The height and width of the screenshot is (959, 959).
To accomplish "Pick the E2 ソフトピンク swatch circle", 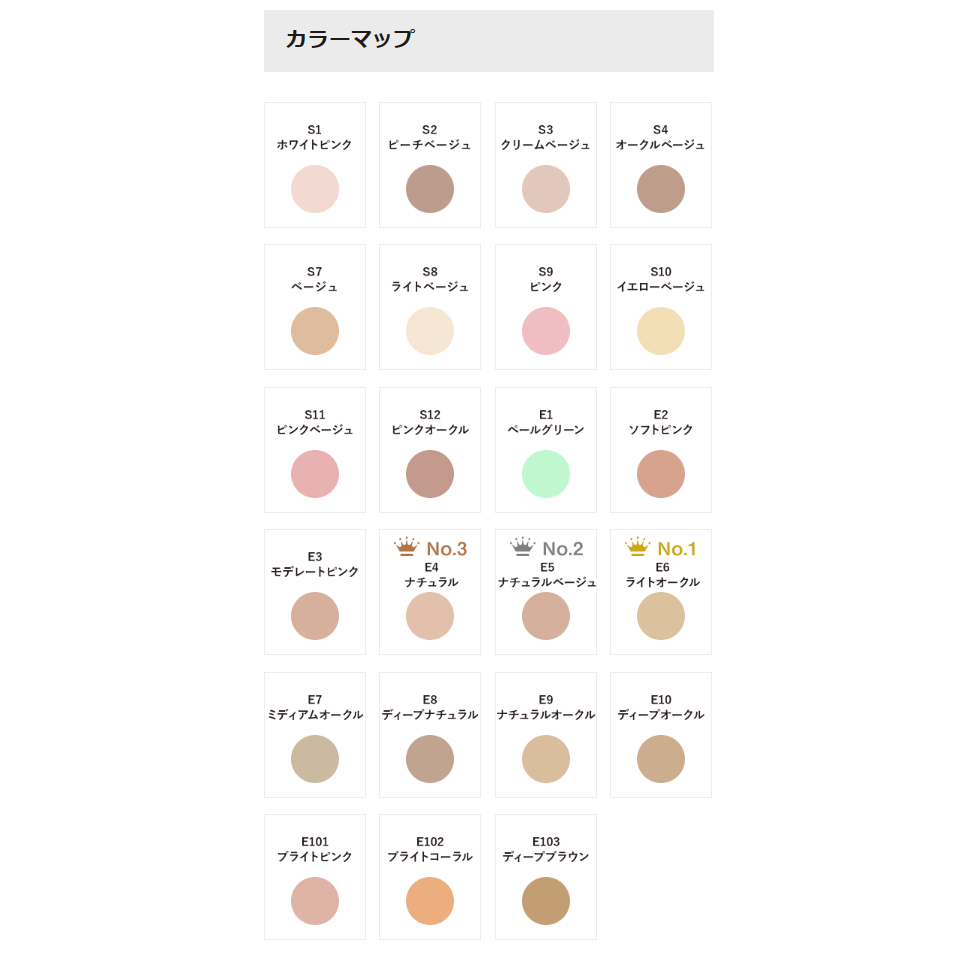I will click(x=661, y=474).
